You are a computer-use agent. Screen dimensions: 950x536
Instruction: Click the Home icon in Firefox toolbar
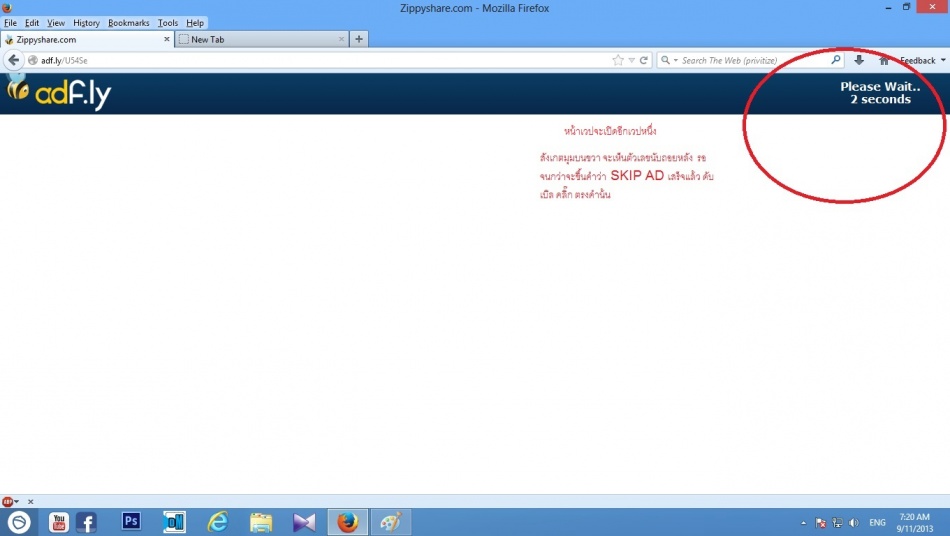883,60
